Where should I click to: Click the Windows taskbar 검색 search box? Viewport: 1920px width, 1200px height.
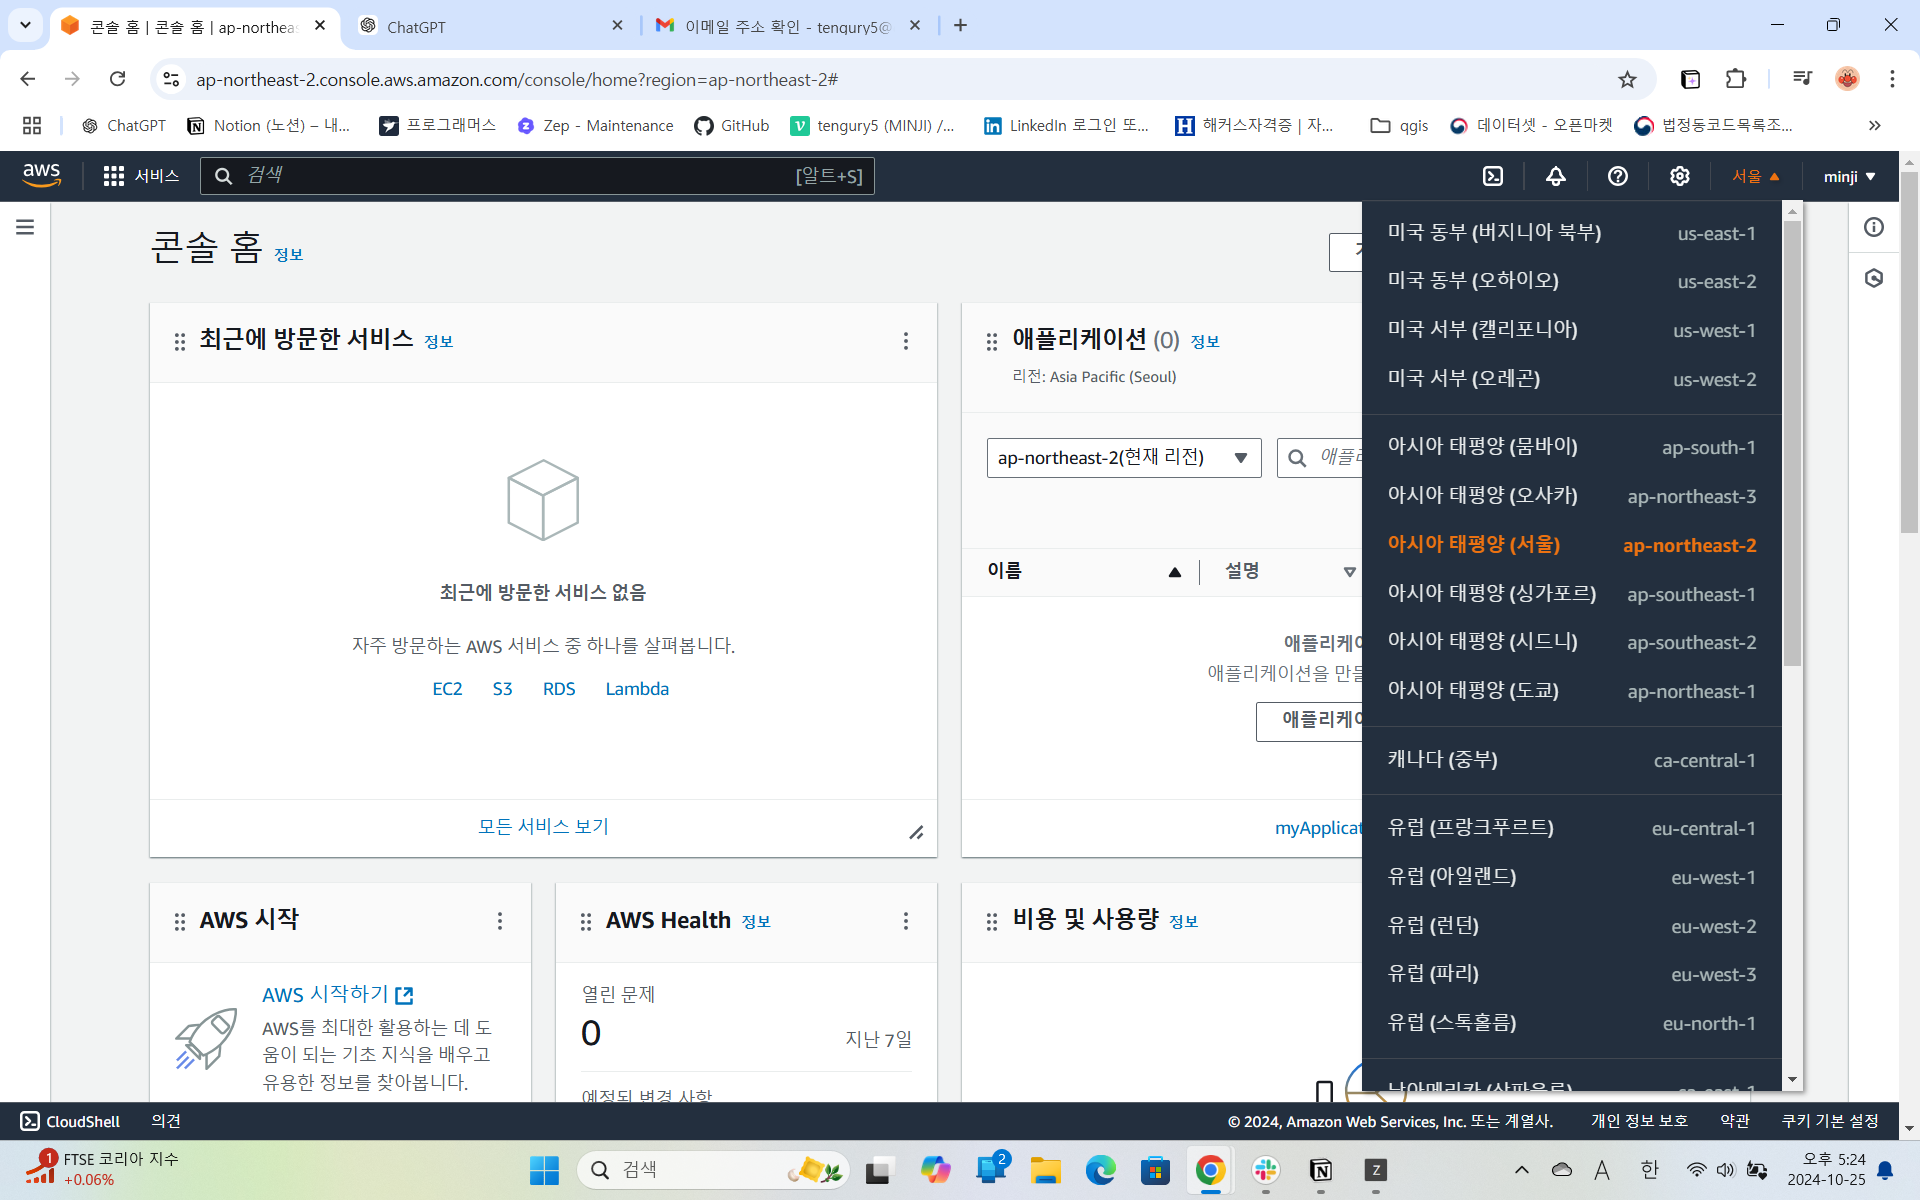tap(713, 1170)
